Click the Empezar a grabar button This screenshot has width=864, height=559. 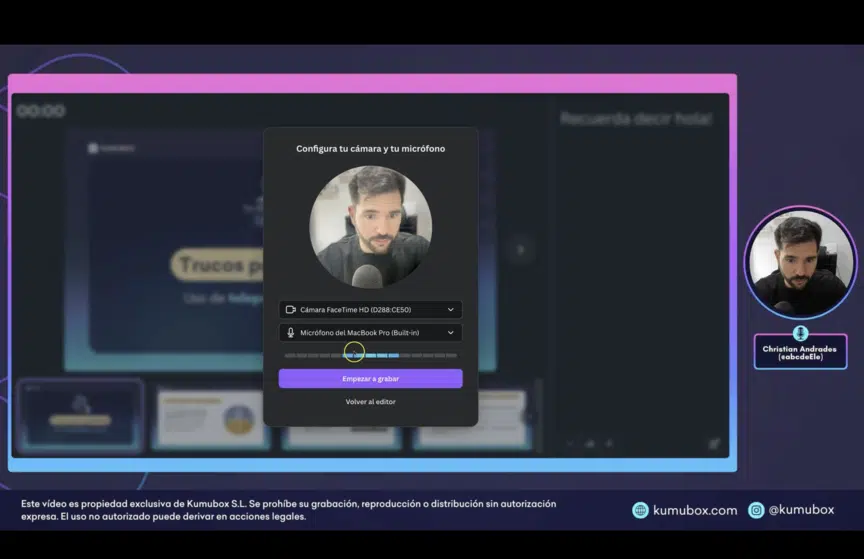(370, 379)
